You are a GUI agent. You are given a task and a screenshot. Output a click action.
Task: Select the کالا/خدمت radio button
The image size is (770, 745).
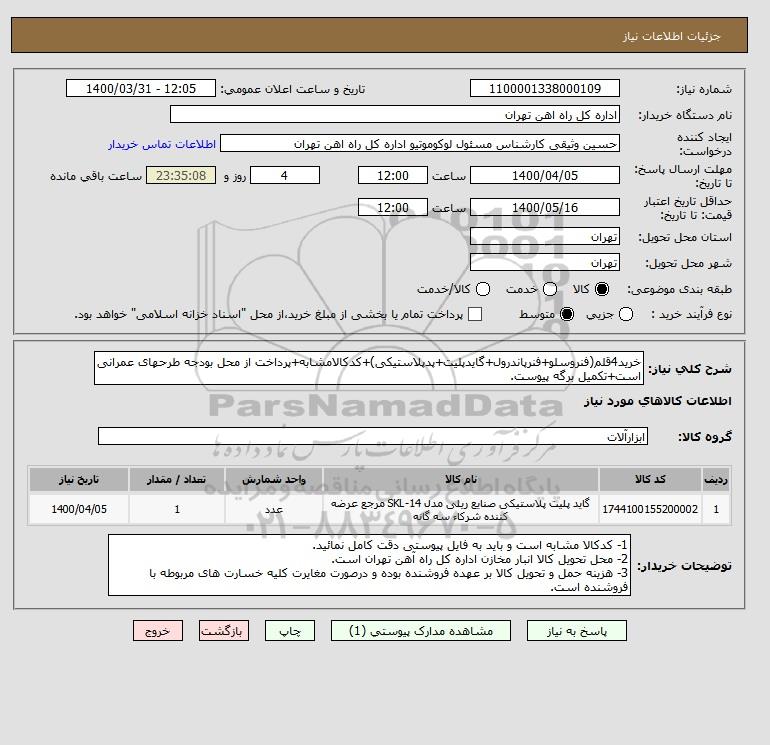483,289
